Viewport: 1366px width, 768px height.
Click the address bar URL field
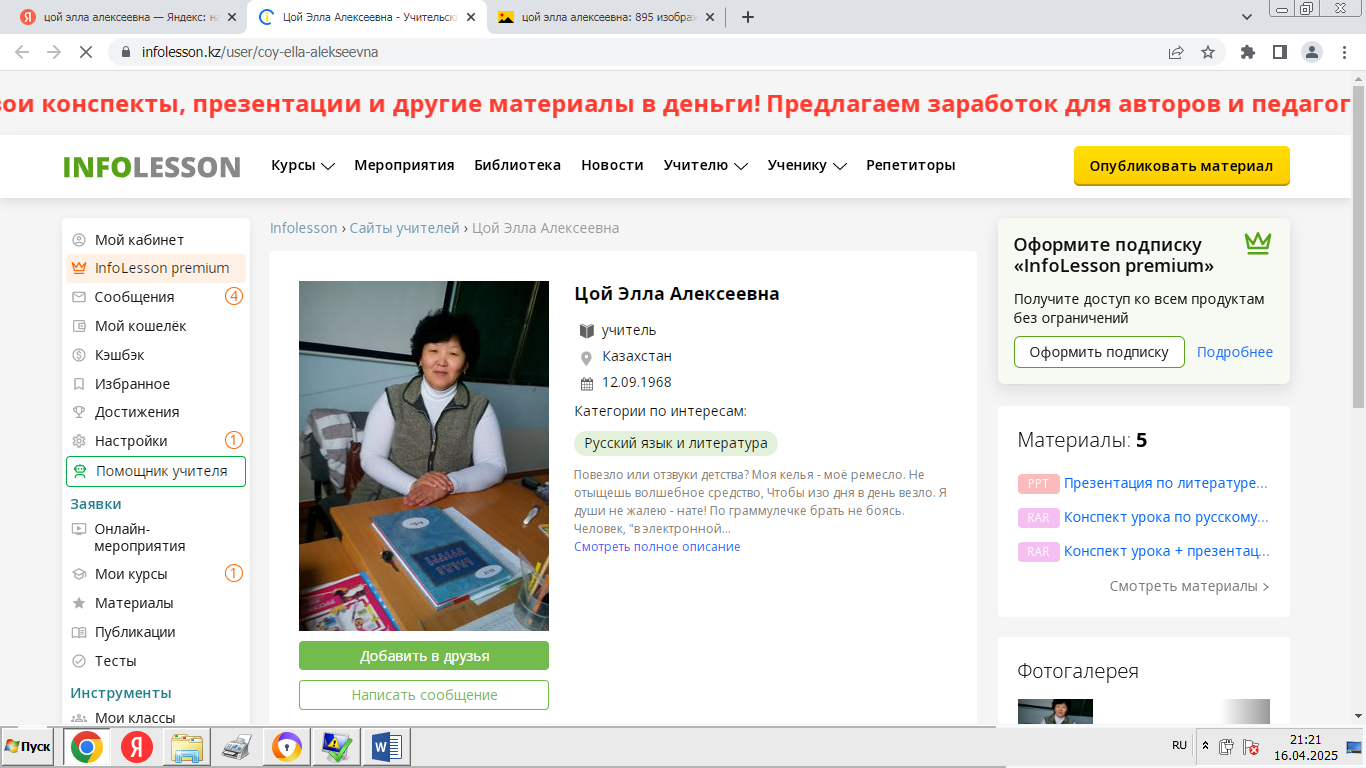pyautogui.click(x=640, y=52)
